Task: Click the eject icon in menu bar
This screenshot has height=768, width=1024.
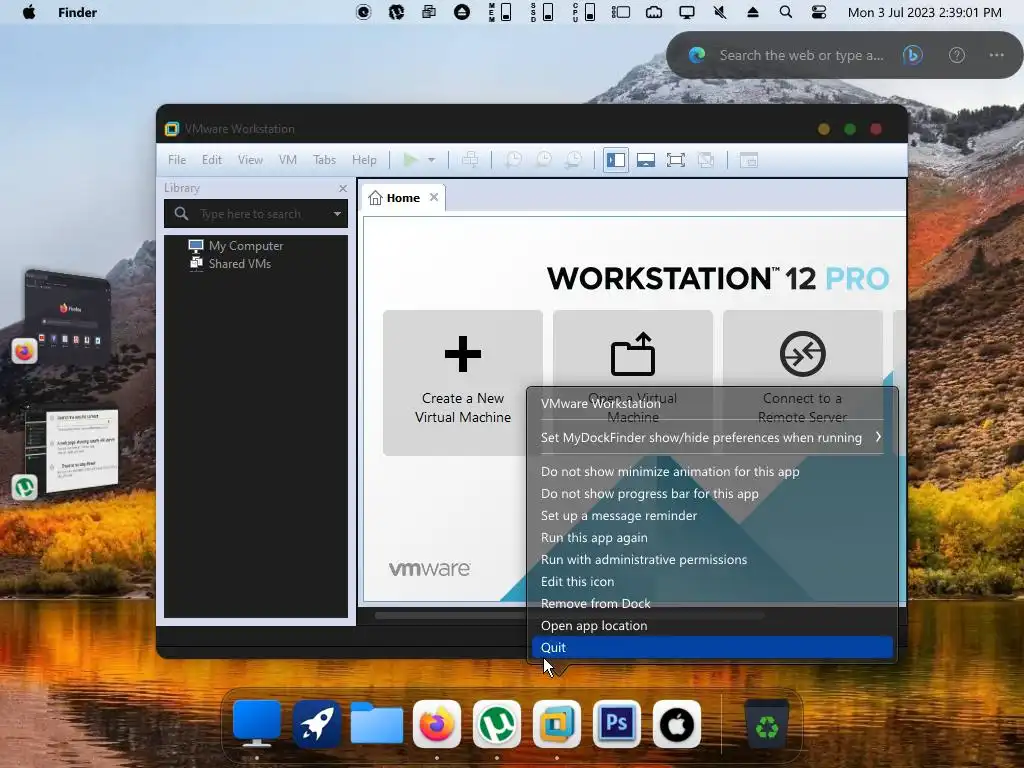Action: click(752, 12)
